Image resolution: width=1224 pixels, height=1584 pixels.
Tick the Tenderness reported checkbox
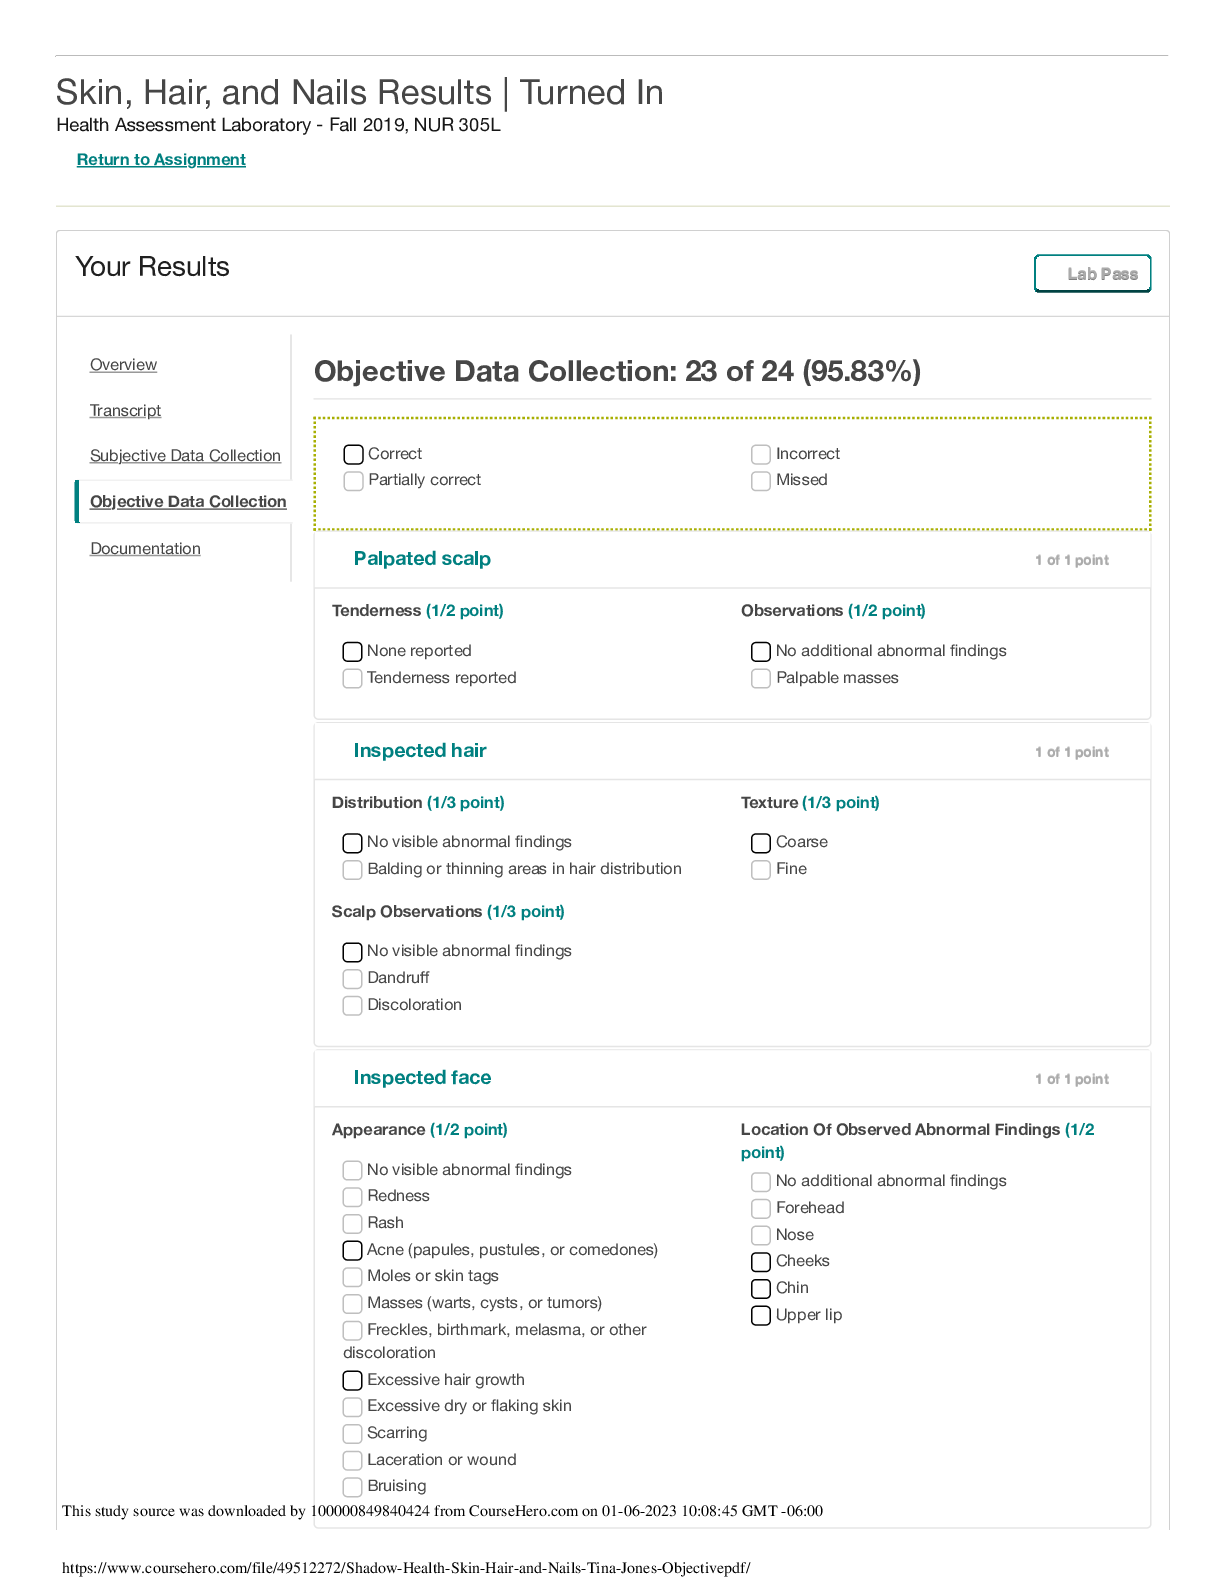pyautogui.click(x=353, y=679)
